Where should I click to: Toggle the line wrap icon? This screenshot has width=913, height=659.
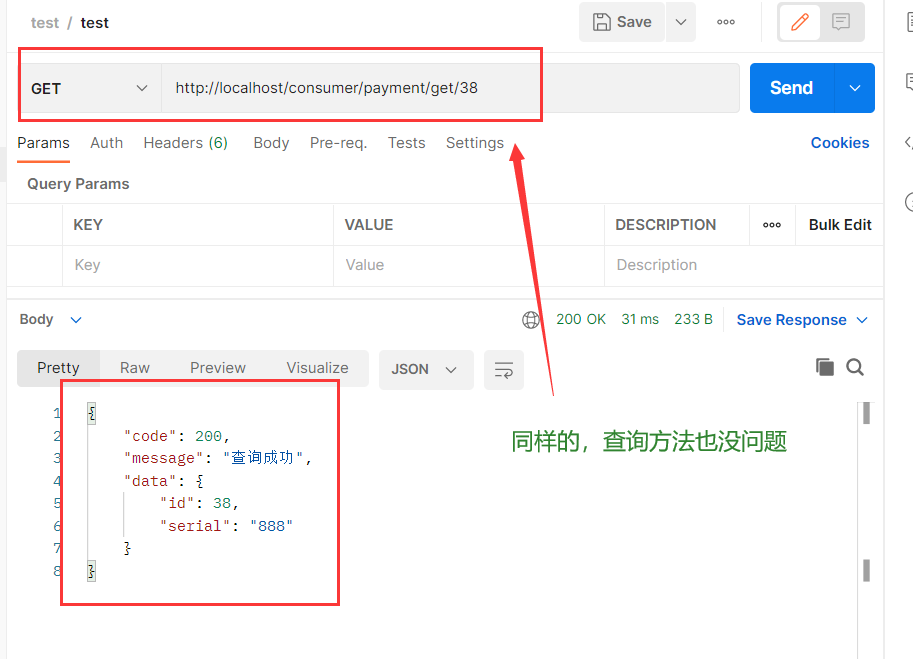coord(504,370)
